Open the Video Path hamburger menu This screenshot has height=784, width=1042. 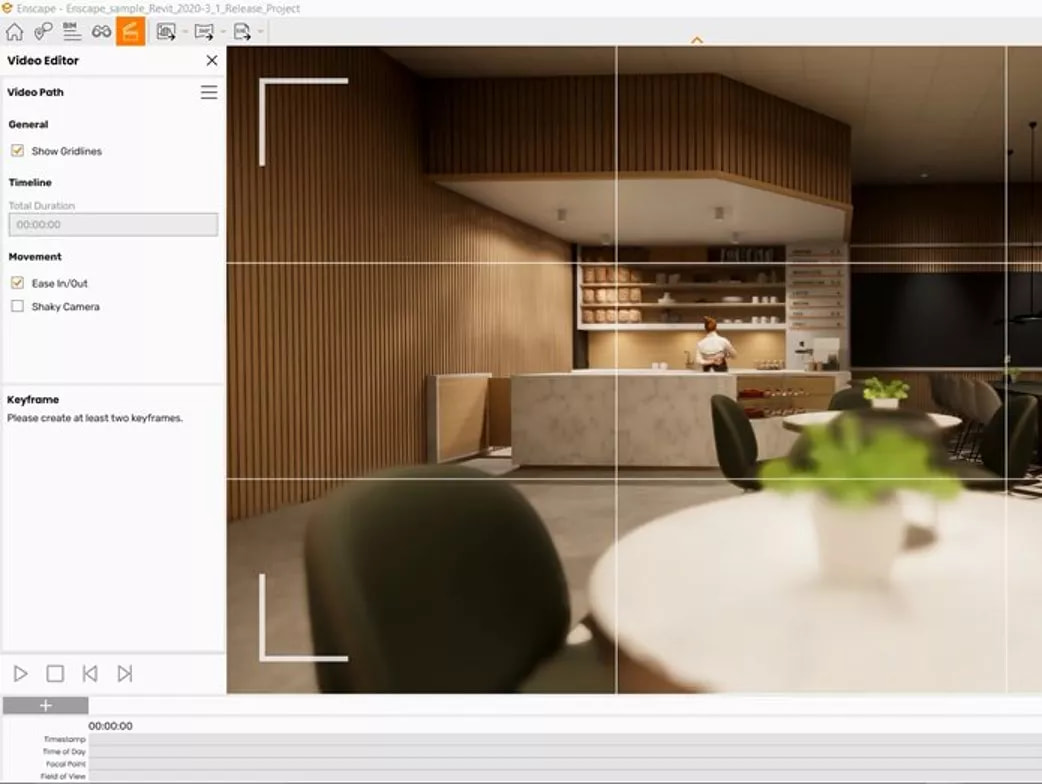(x=209, y=92)
